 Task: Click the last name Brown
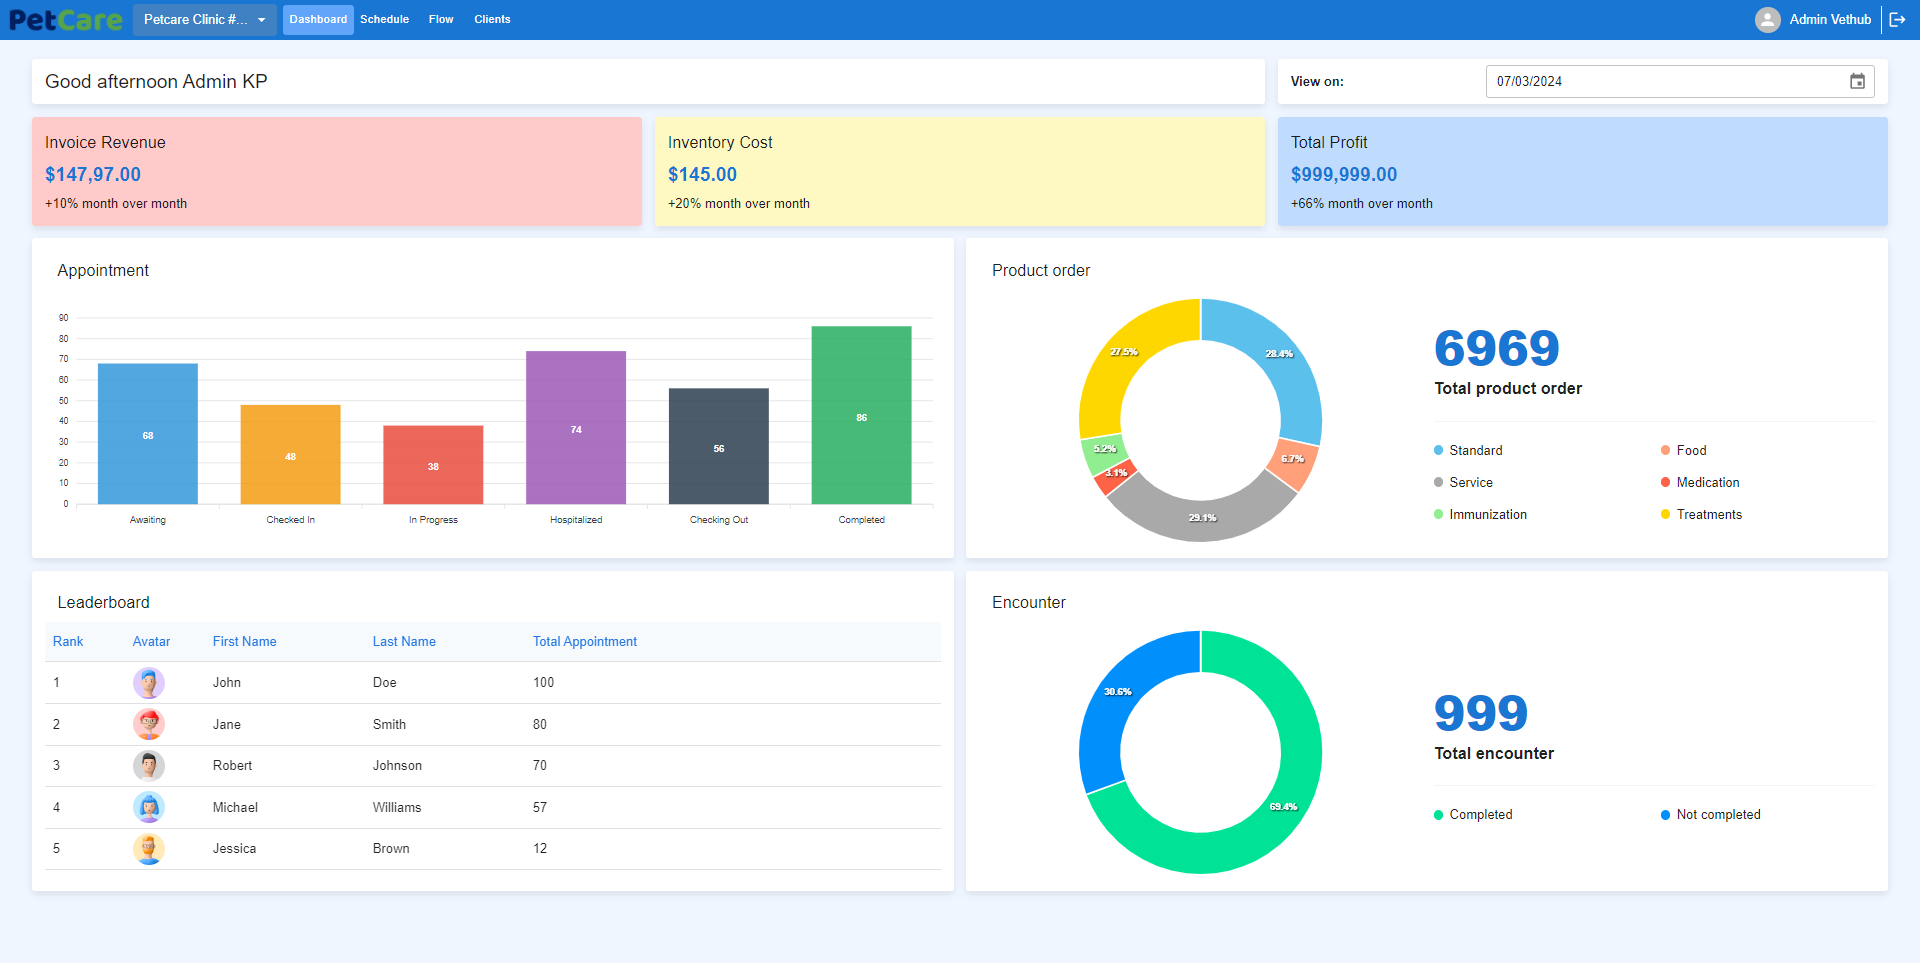[x=391, y=849]
